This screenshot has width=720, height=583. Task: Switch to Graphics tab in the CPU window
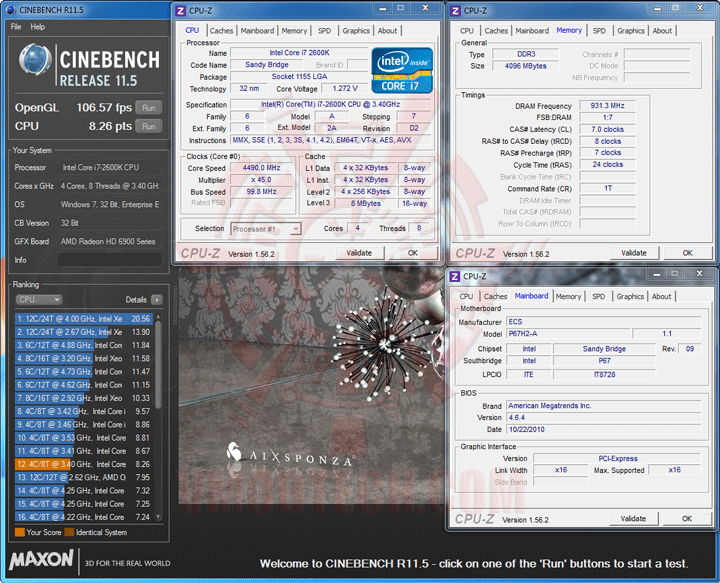(356, 31)
